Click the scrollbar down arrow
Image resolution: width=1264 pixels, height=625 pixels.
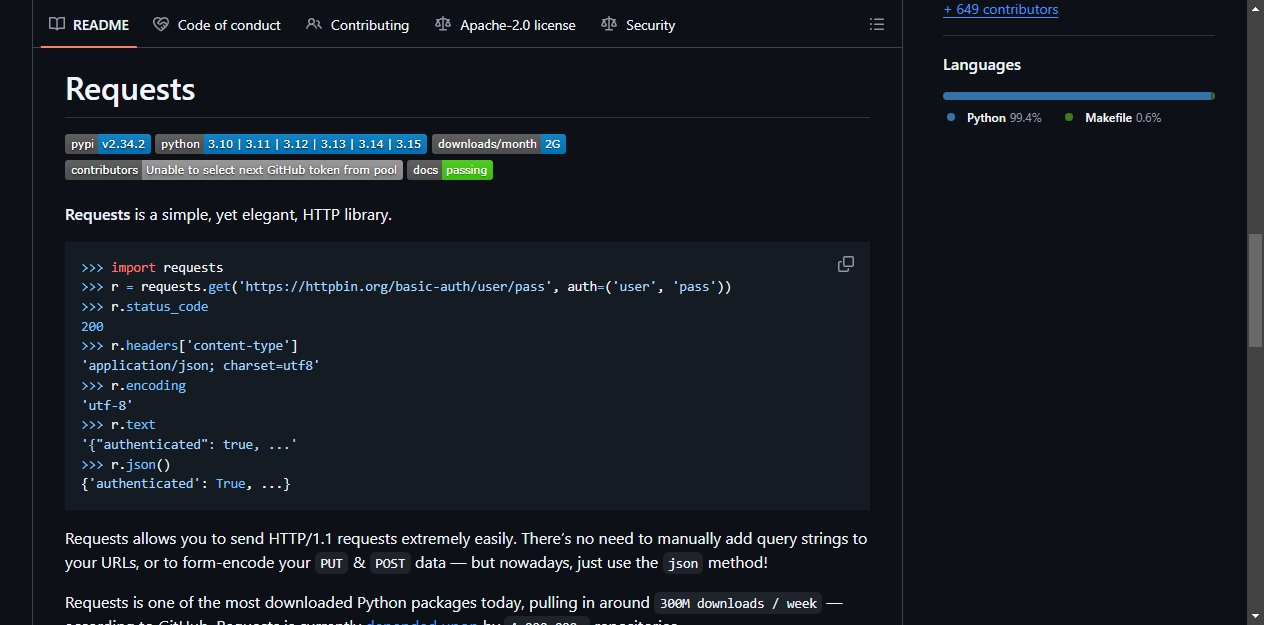click(x=1255, y=616)
